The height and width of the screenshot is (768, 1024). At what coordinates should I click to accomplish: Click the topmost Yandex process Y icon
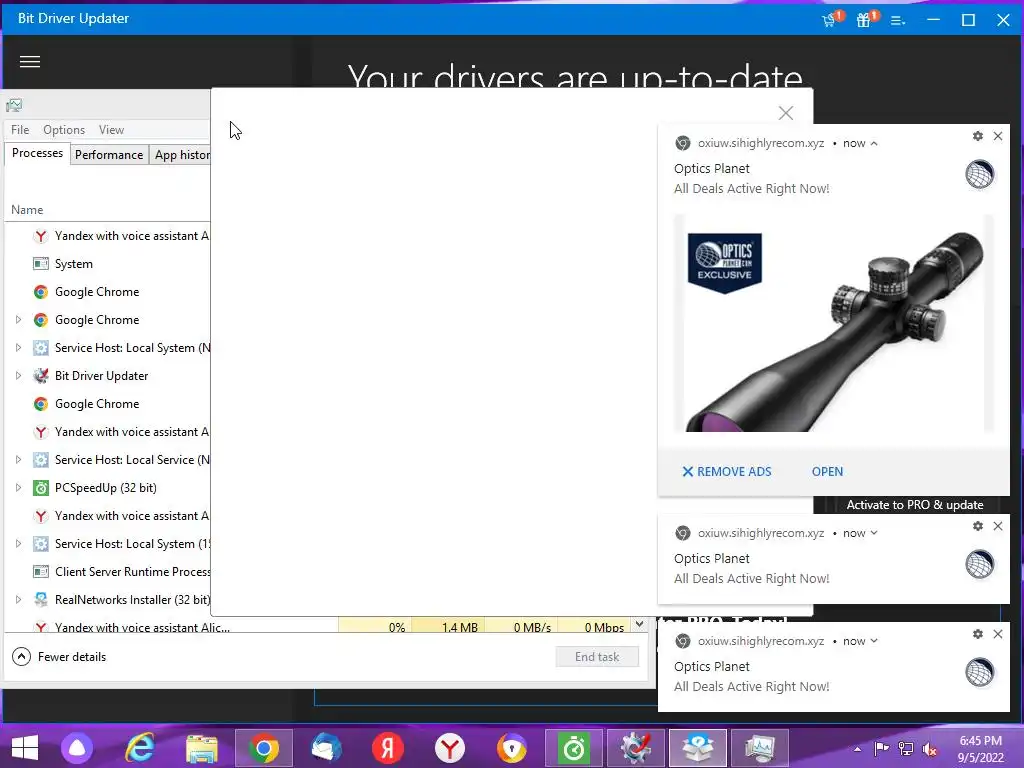(40, 236)
